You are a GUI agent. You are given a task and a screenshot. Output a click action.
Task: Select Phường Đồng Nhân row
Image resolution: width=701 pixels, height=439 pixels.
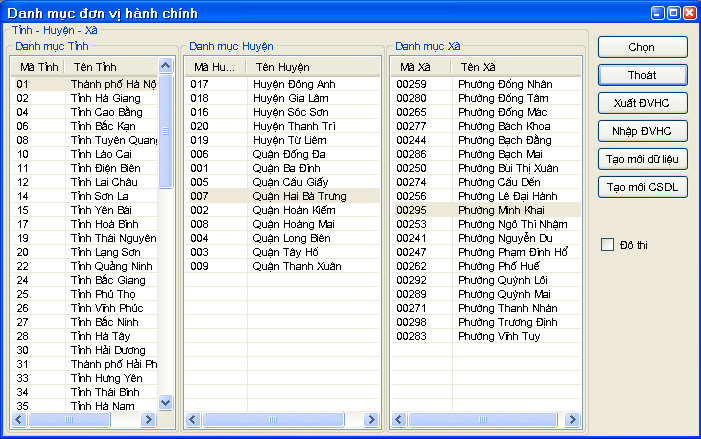[x=486, y=84]
